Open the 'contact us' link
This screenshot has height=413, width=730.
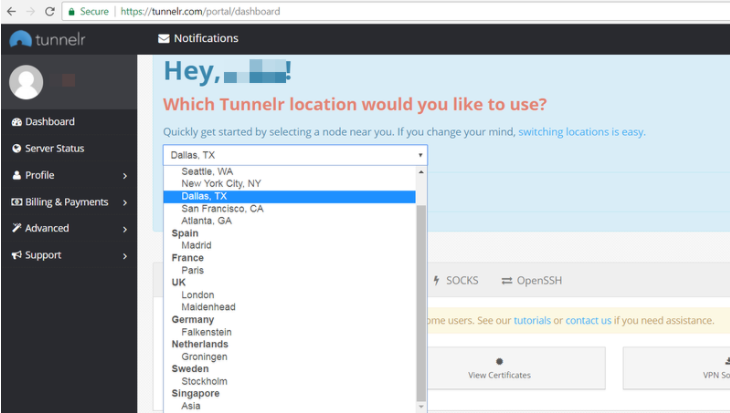[x=588, y=320]
